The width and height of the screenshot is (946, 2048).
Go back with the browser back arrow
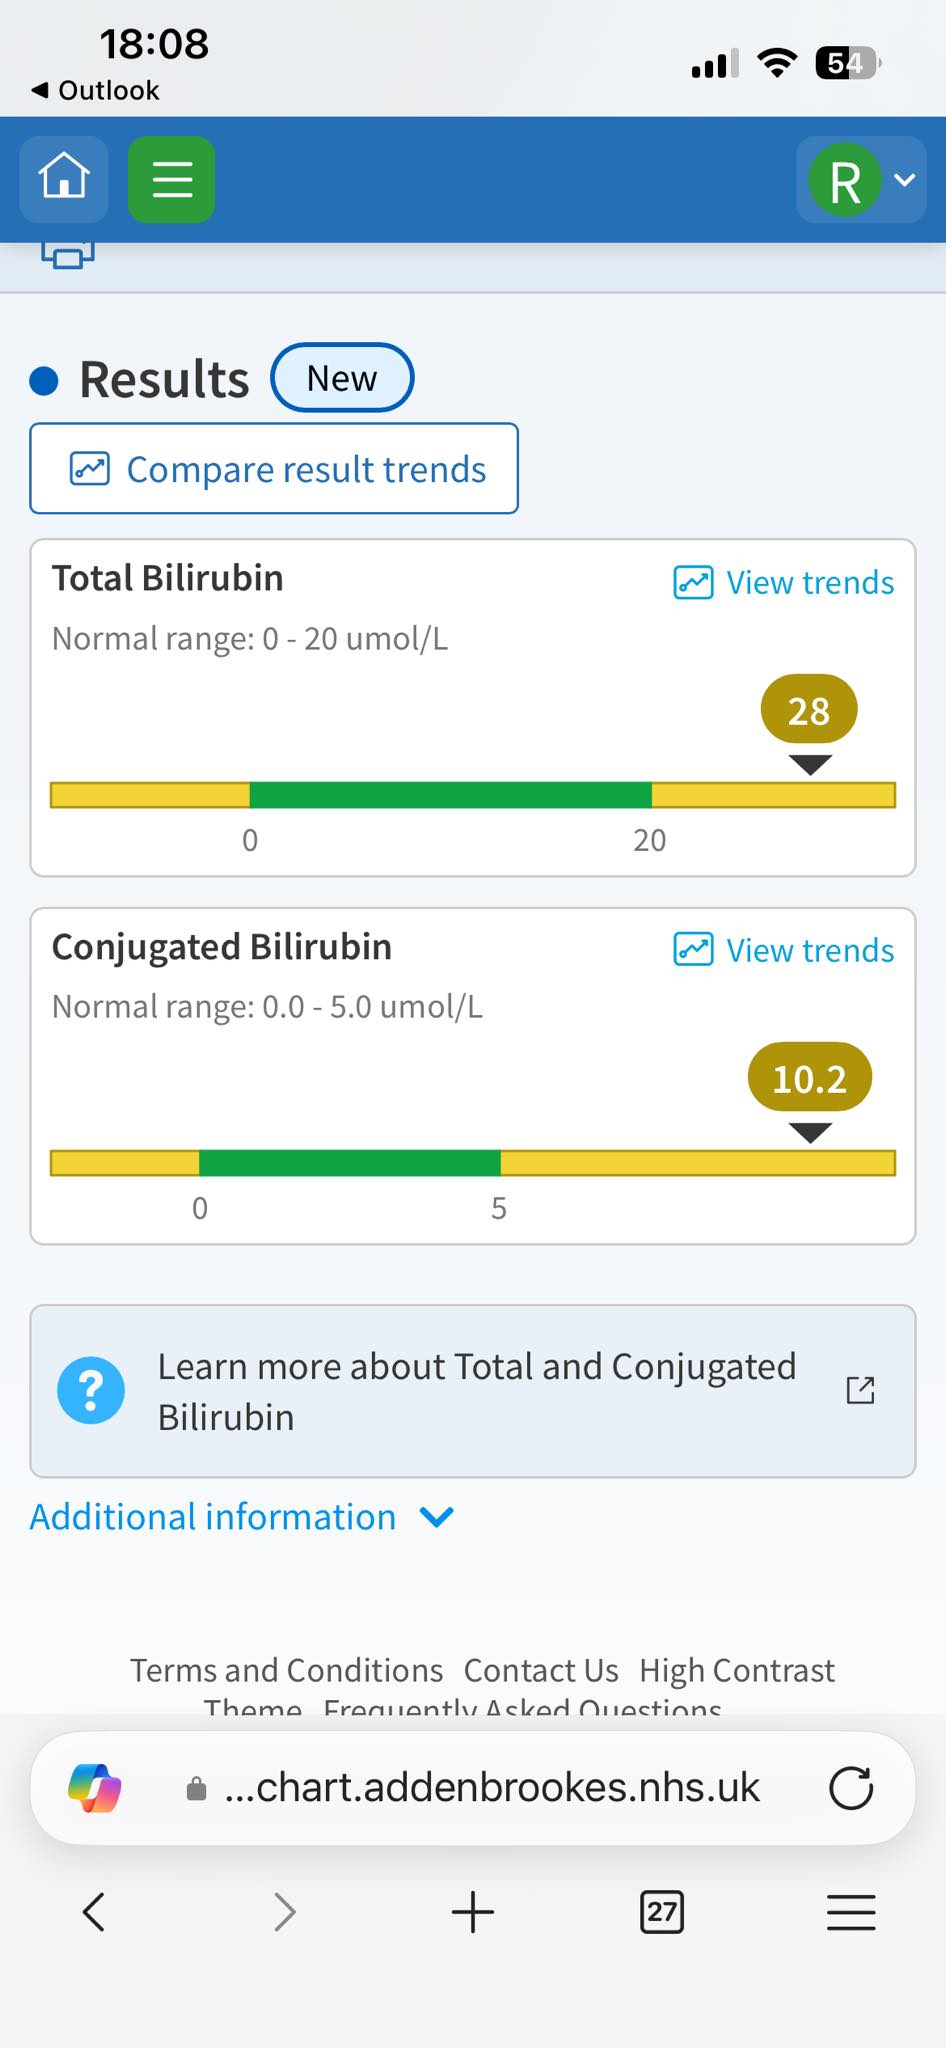click(x=94, y=1912)
